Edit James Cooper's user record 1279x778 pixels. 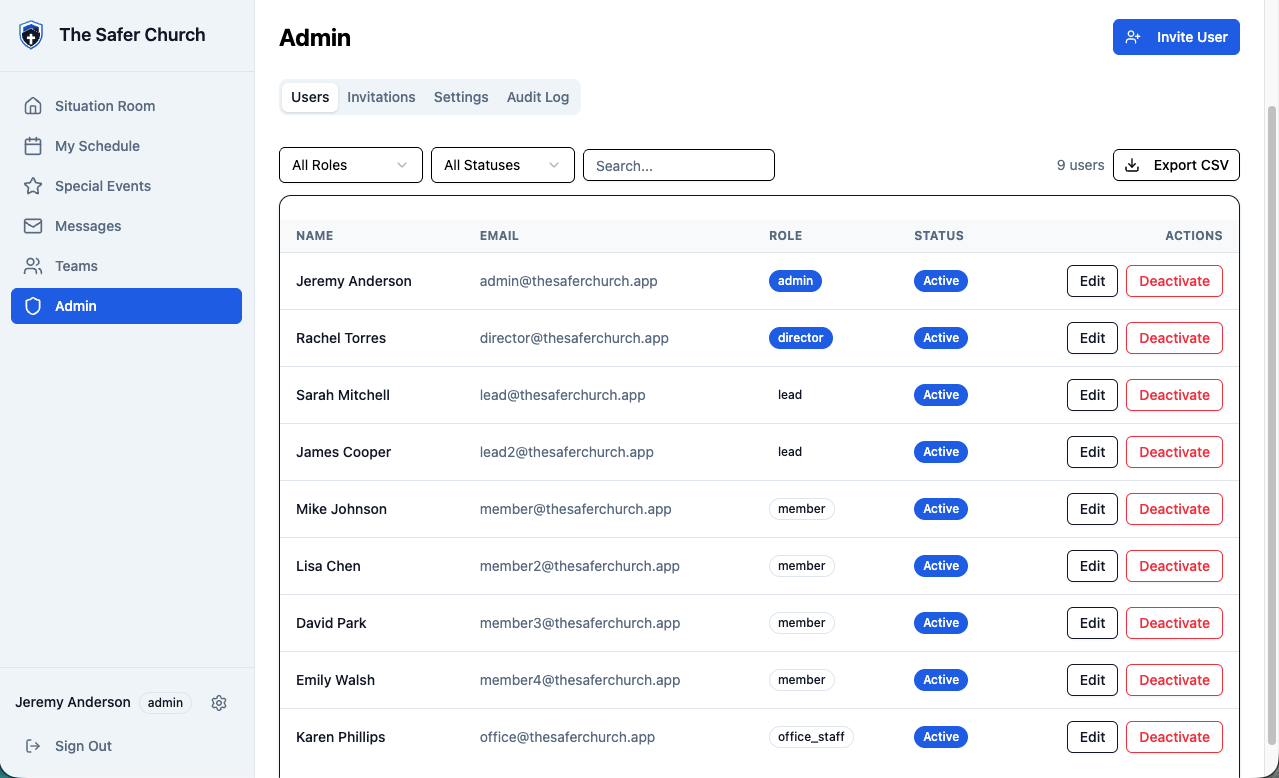tap(1092, 452)
